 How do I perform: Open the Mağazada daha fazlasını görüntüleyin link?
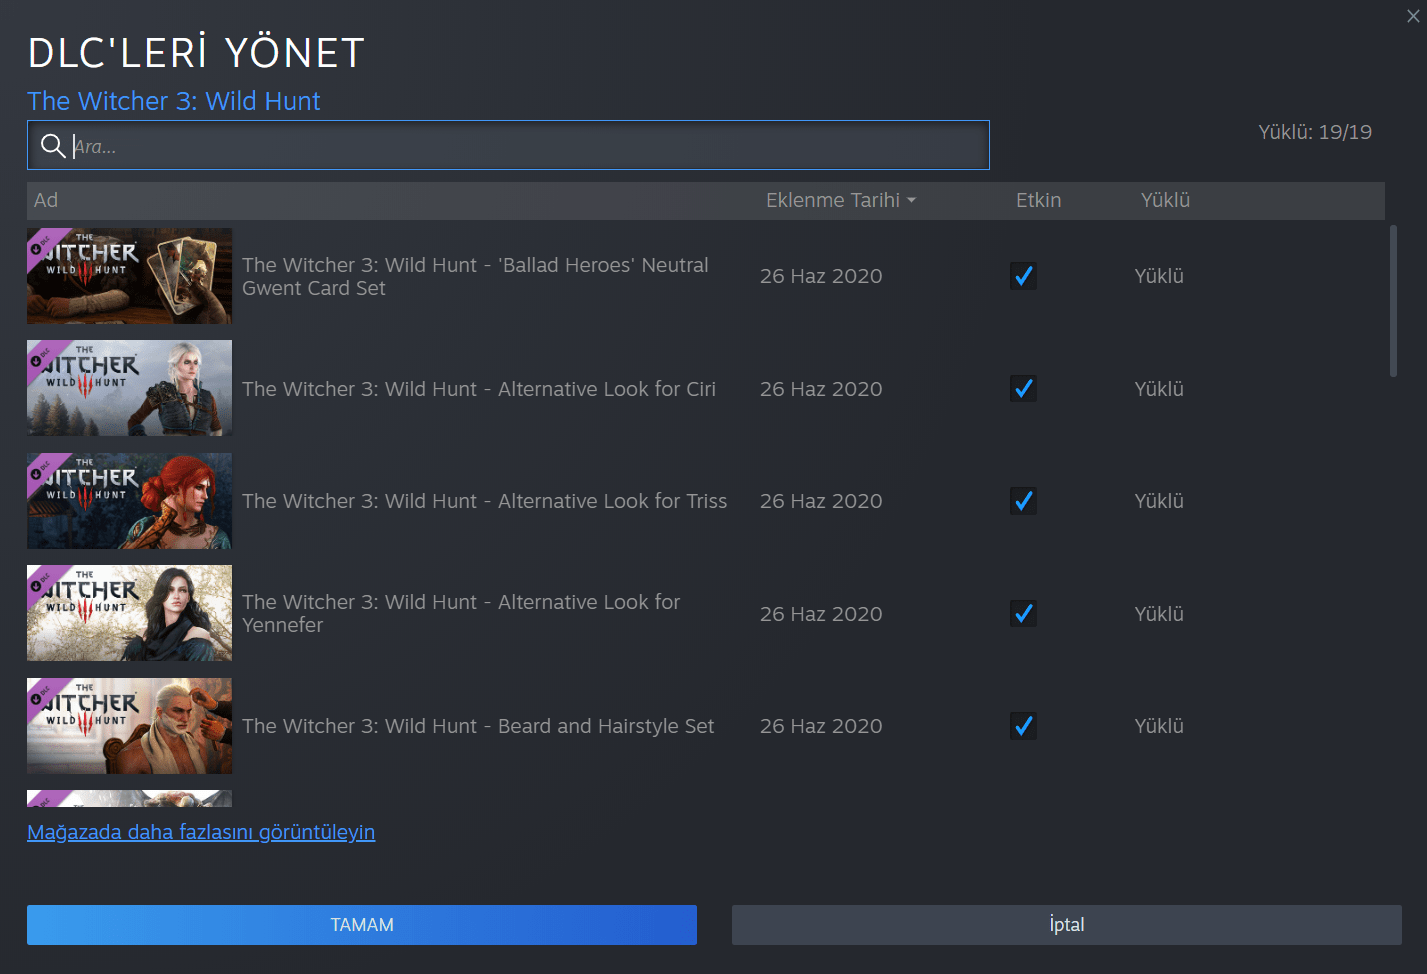(x=201, y=832)
